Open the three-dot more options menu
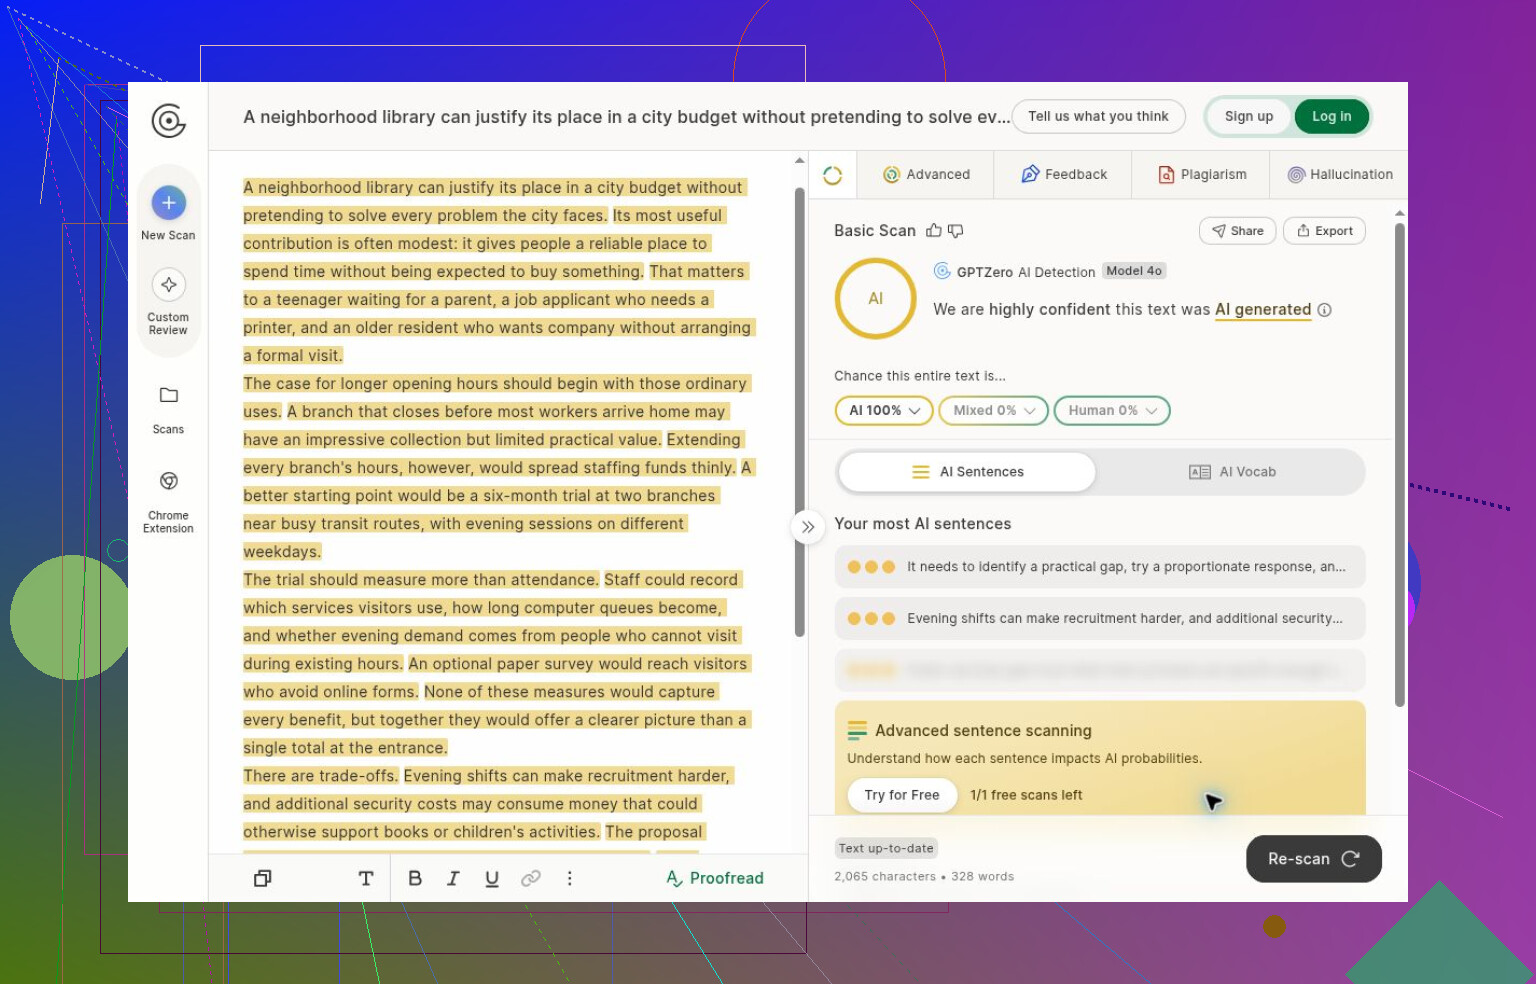This screenshot has height=984, width=1536. 570,878
